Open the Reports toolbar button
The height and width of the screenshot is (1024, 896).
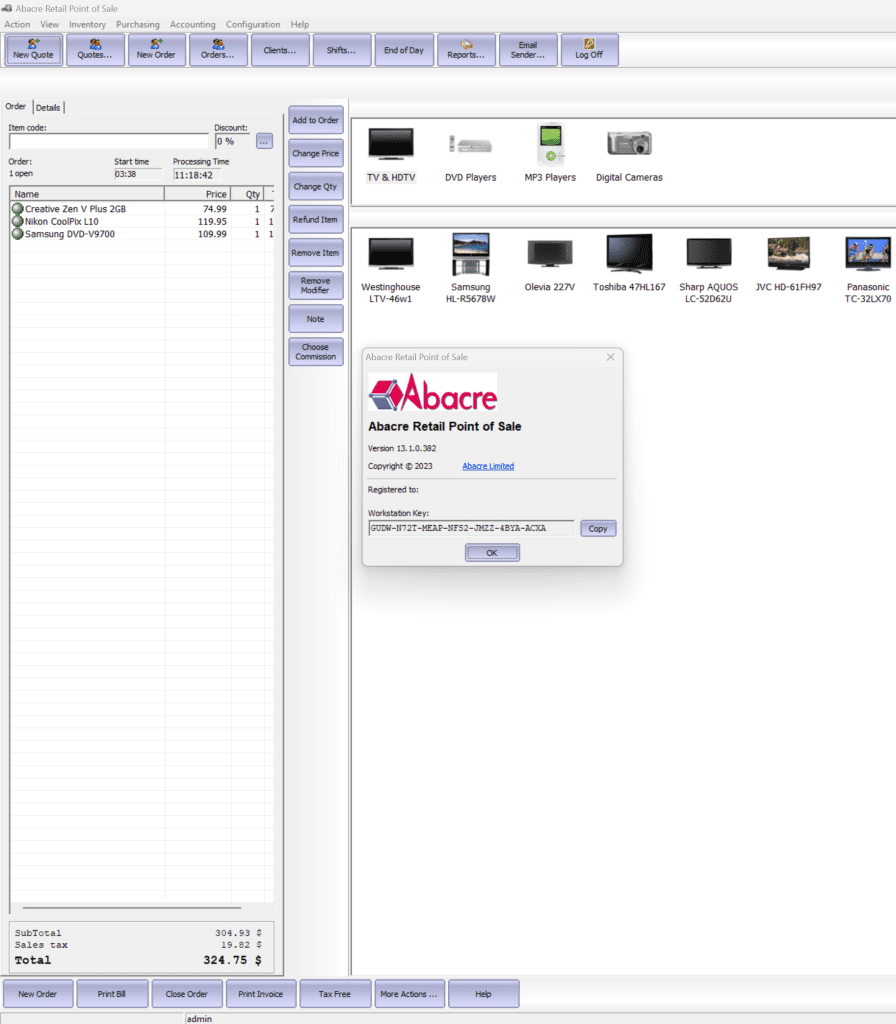[466, 49]
